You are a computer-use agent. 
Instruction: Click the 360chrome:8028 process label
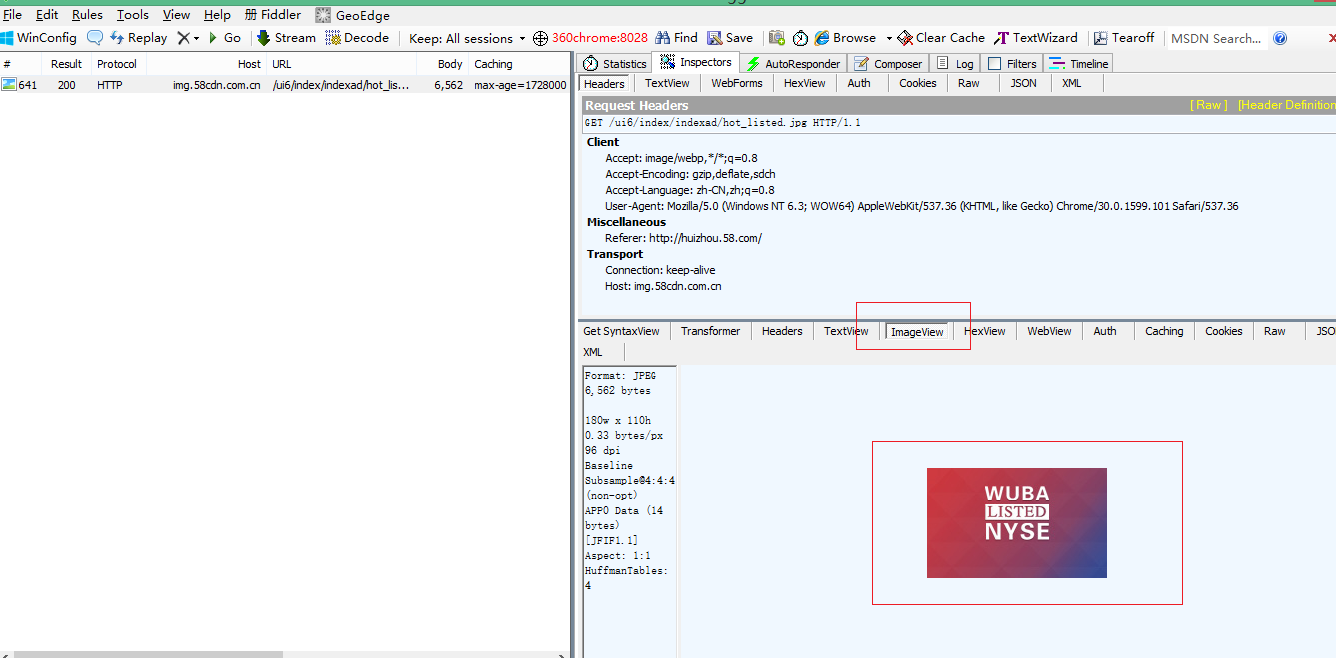(600, 38)
